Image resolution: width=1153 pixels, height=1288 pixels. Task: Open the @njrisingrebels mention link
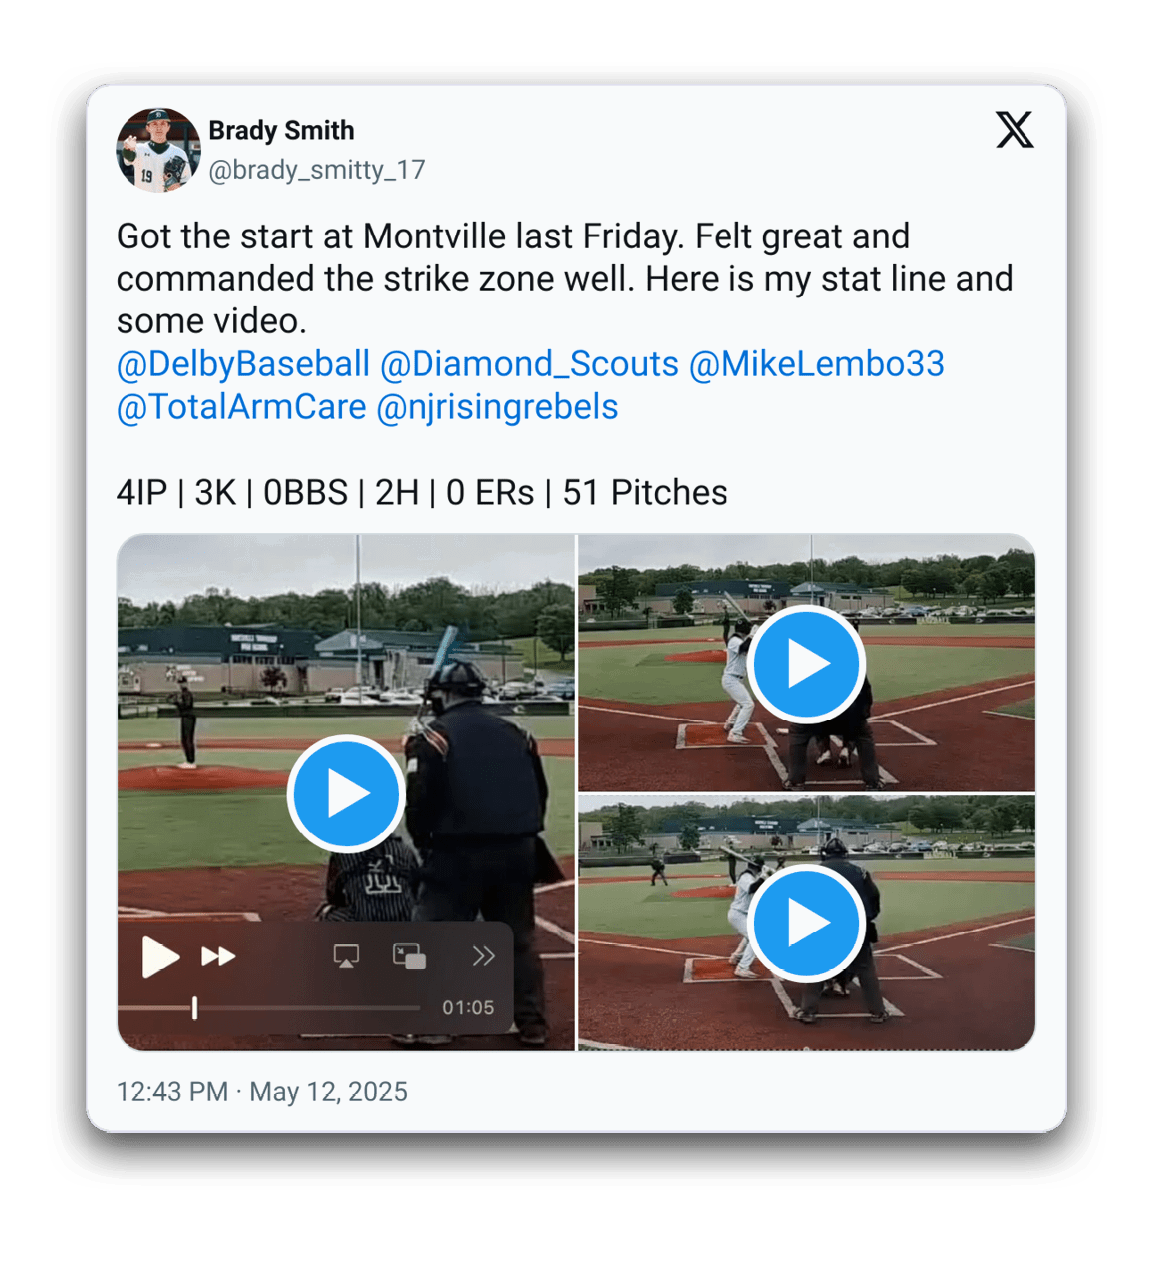pos(498,407)
